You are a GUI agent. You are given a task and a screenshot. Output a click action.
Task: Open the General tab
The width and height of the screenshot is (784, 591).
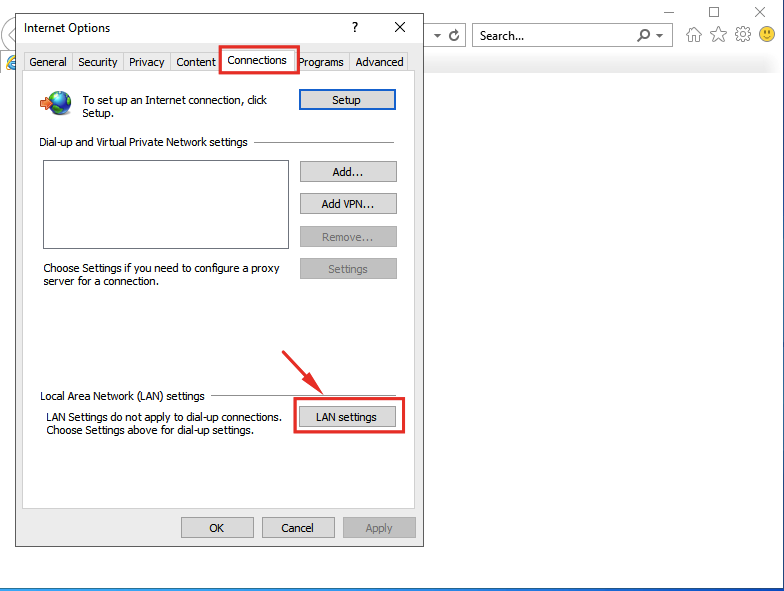pyautogui.click(x=48, y=62)
